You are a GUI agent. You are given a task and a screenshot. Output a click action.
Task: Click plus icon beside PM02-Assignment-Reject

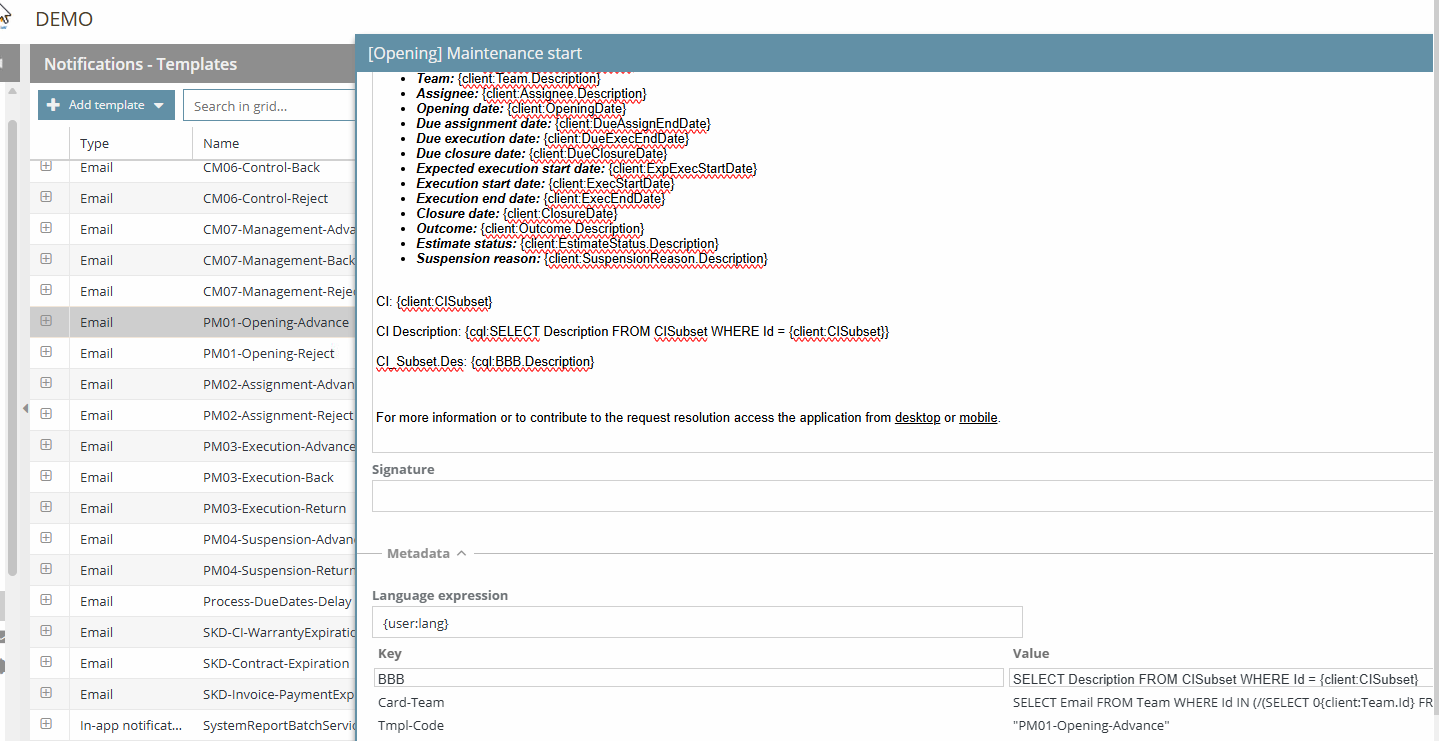pos(46,414)
